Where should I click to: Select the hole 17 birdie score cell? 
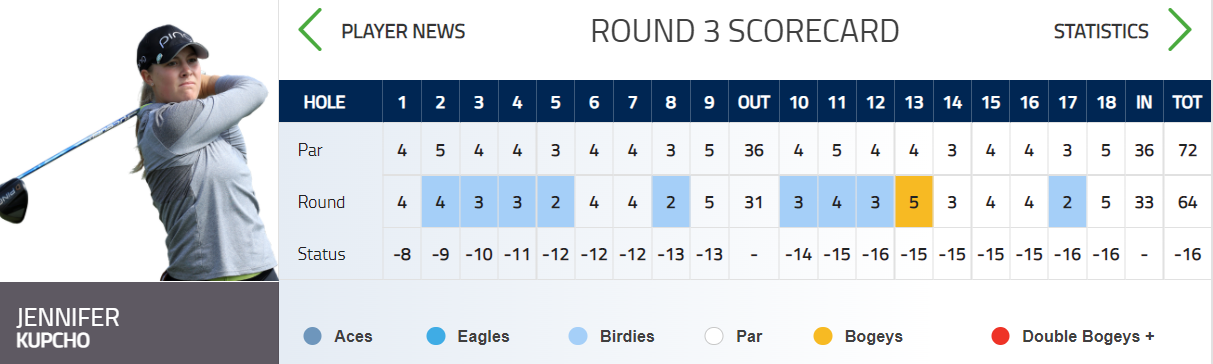(x=1068, y=202)
